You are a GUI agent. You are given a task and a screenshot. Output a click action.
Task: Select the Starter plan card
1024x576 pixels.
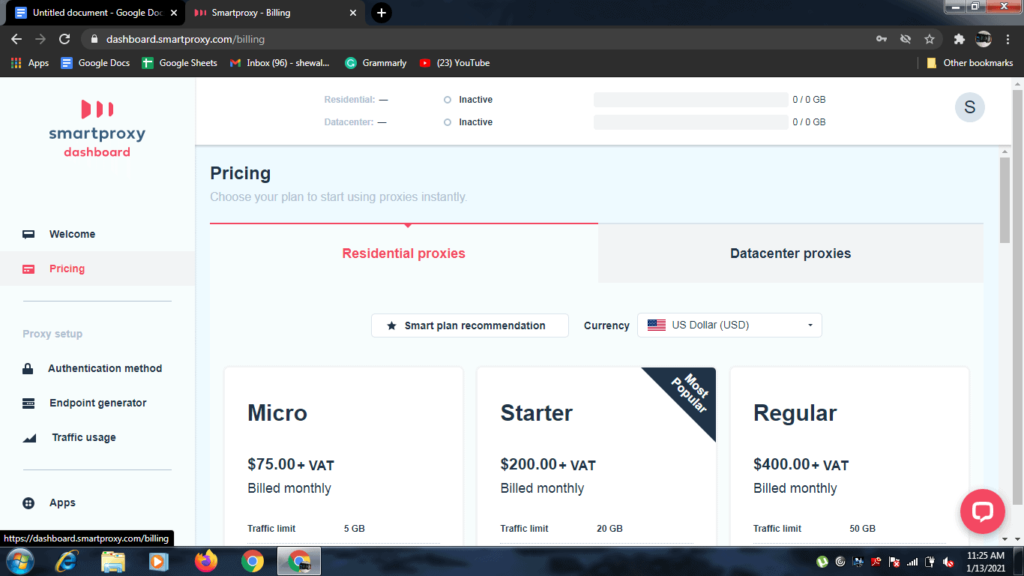596,456
